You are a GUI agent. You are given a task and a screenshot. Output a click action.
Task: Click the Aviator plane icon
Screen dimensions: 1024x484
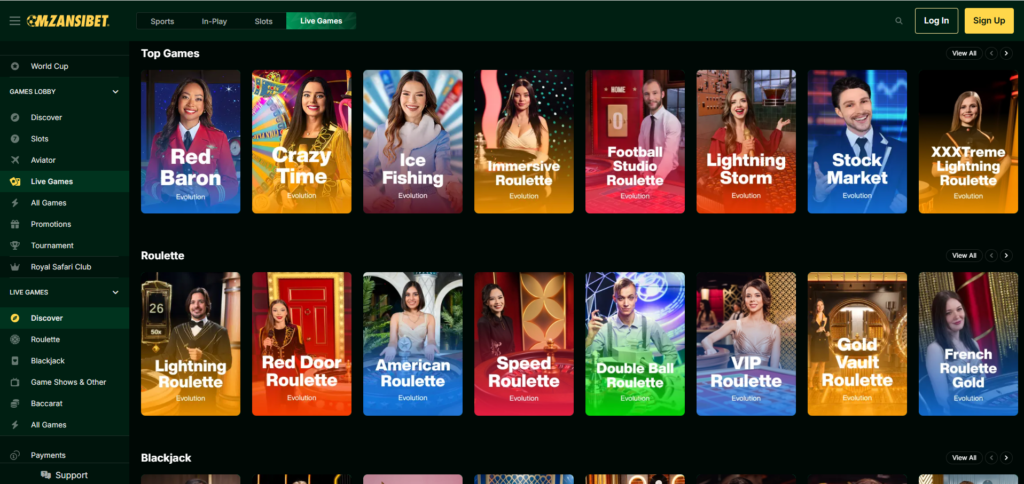pyautogui.click(x=16, y=160)
